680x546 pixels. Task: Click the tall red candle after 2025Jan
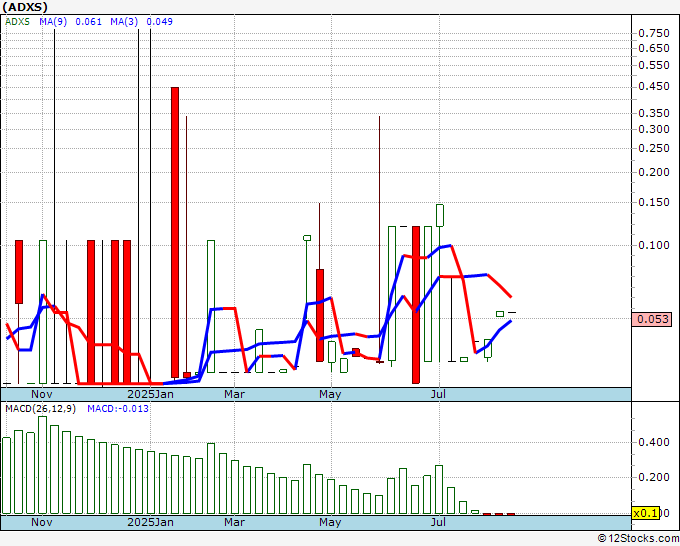[174, 230]
